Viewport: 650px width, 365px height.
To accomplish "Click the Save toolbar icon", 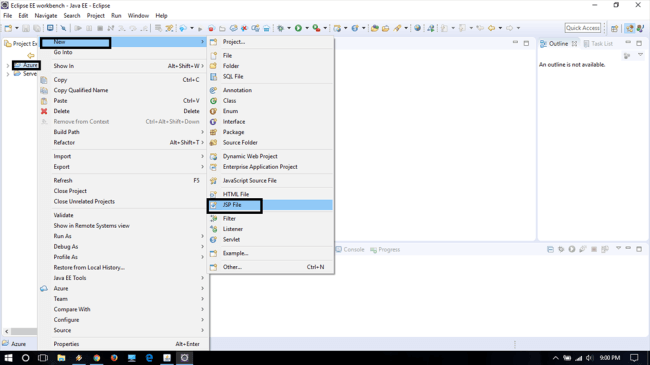I will click(26, 28).
